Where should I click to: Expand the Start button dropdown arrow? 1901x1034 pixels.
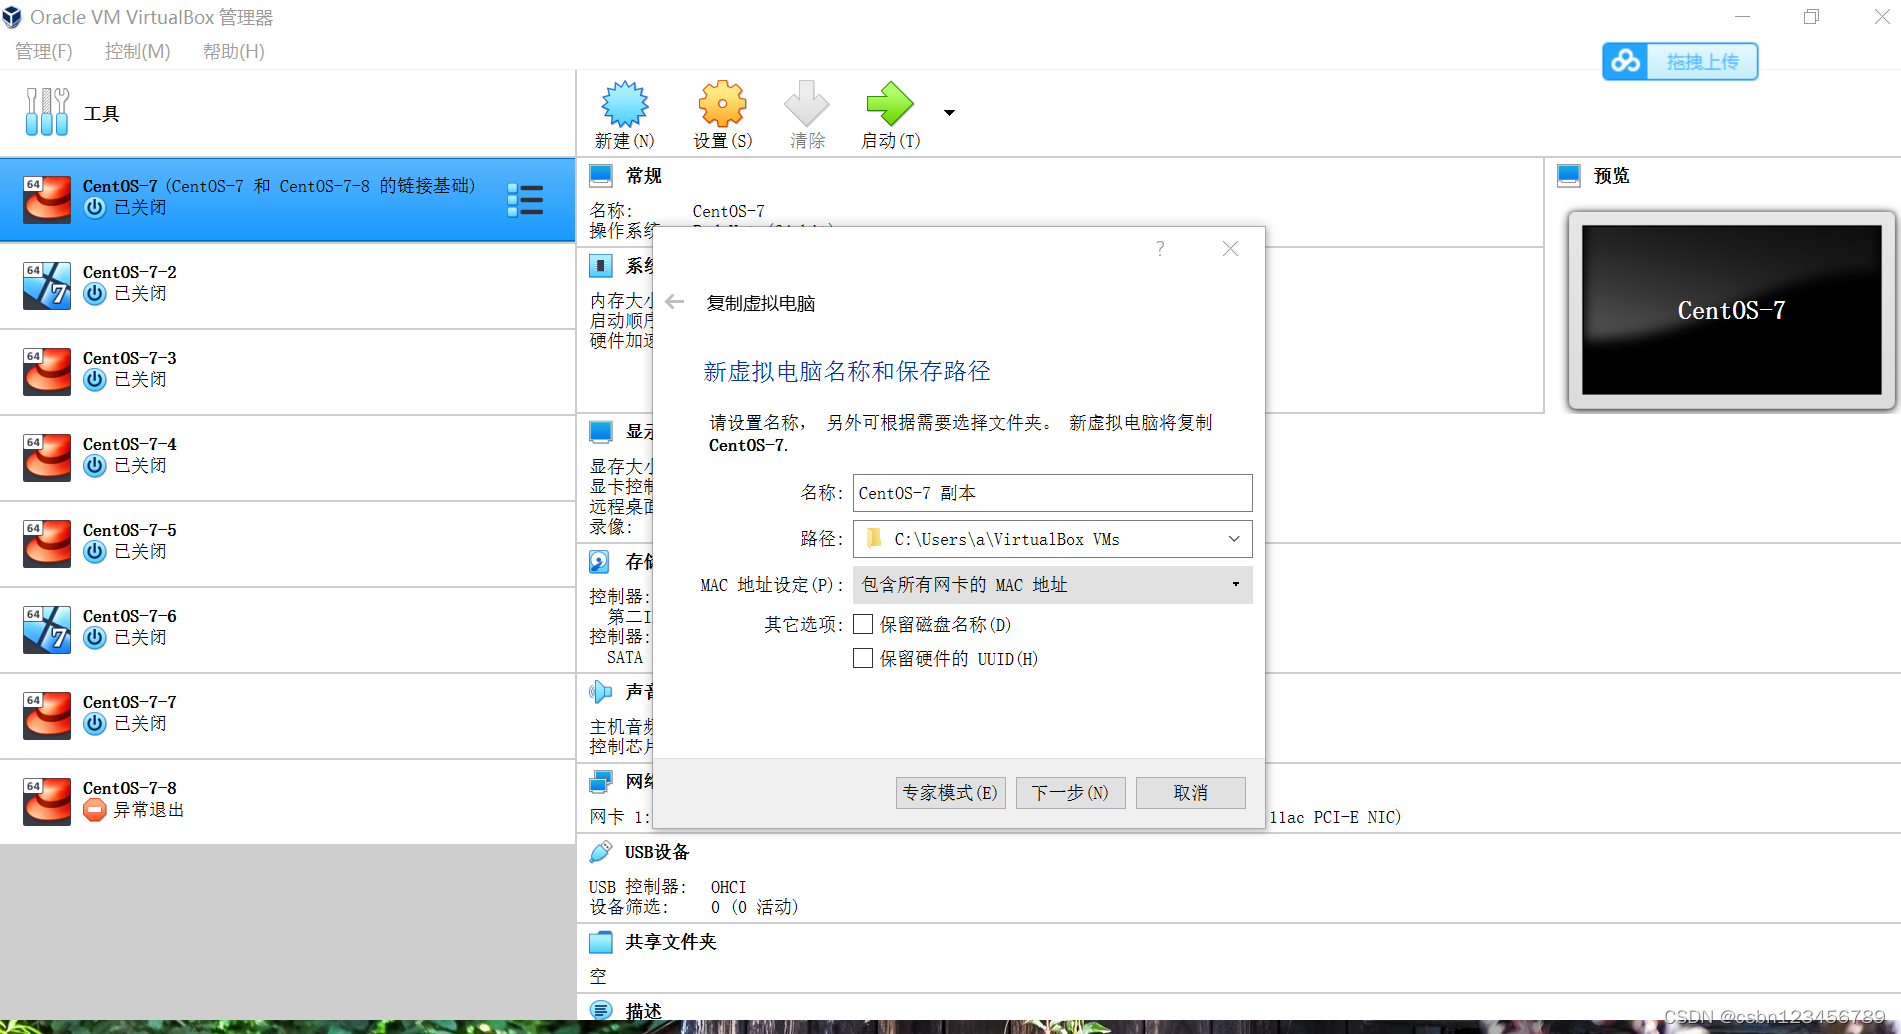(x=949, y=113)
